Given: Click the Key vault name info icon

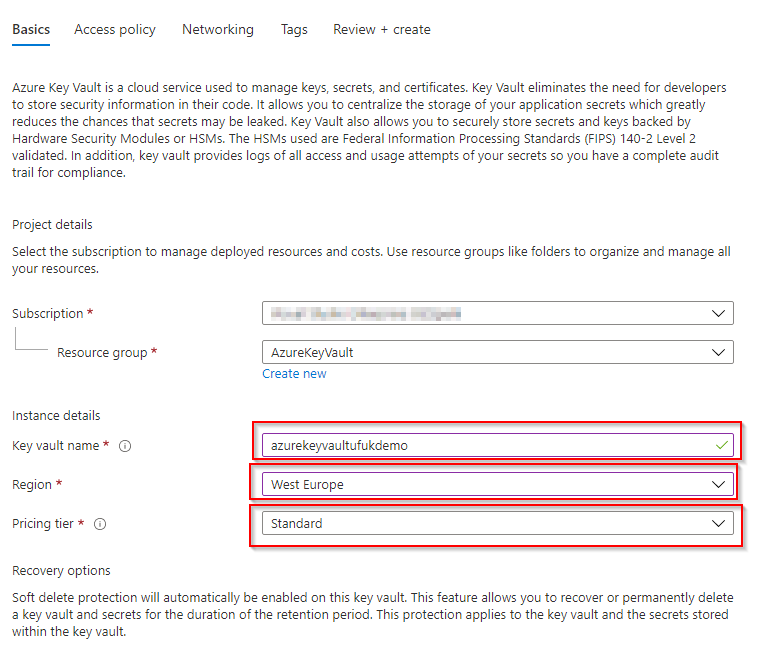Looking at the screenshot, I should [x=125, y=446].
